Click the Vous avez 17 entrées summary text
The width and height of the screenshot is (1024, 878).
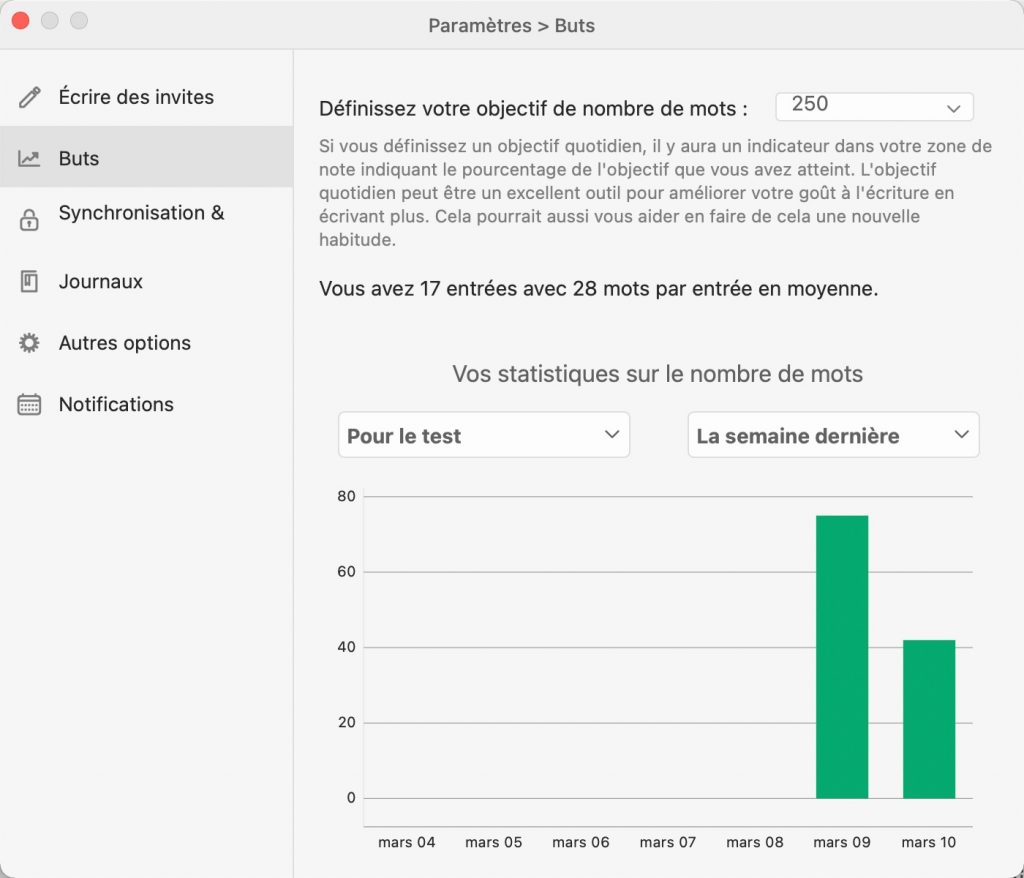tap(598, 289)
